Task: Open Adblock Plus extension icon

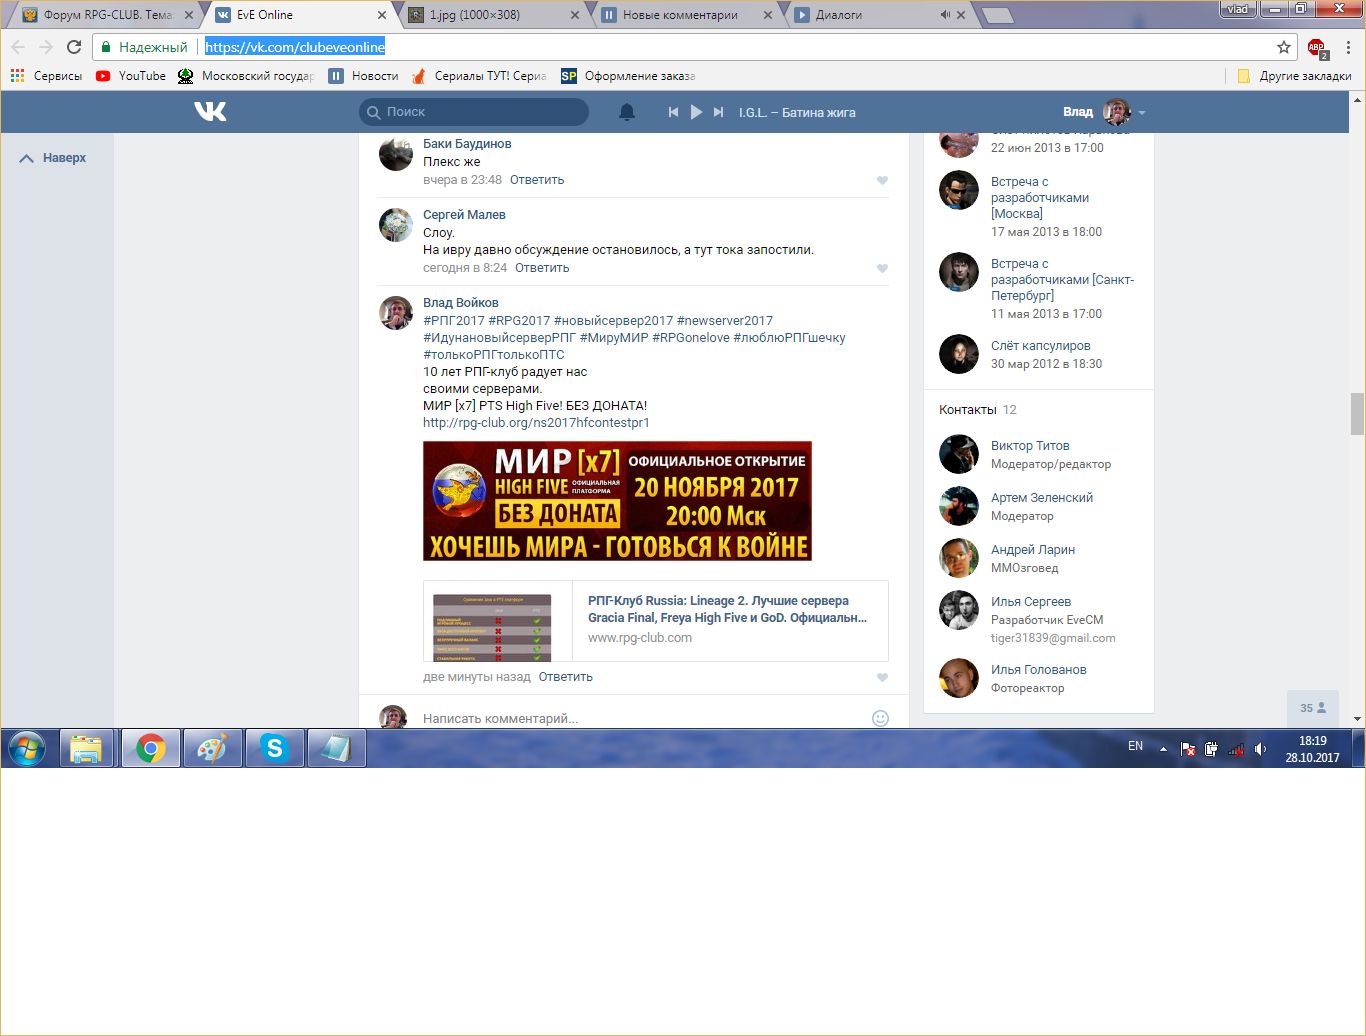Action: click(x=1317, y=47)
